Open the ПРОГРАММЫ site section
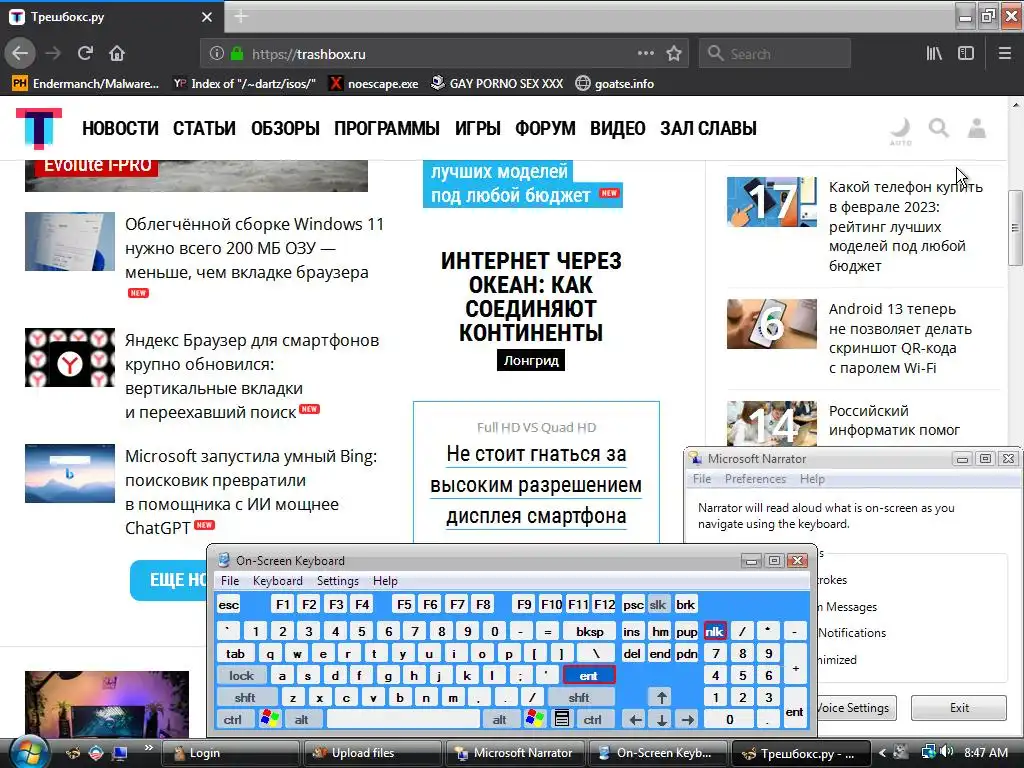This screenshot has width=1024, height=768. tap(387, 128)
